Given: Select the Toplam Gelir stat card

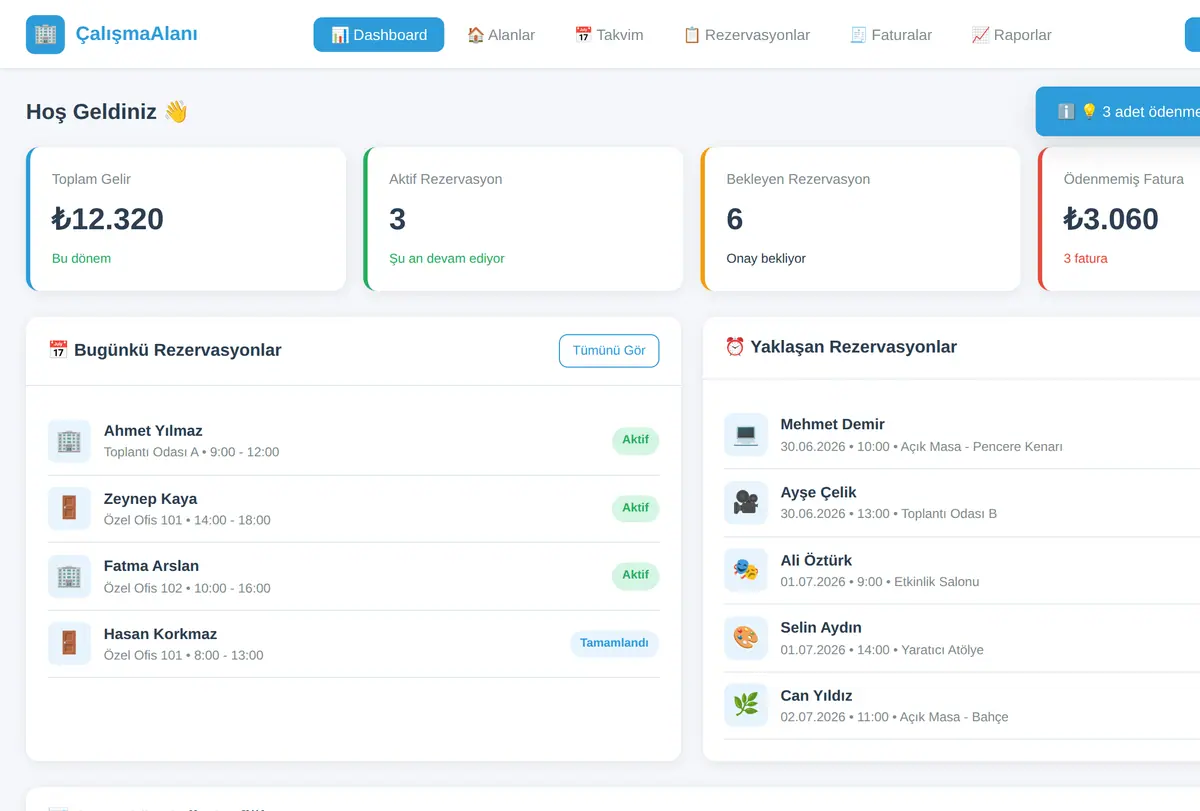Looking at the screenshot, I should click(x=186, y=219).
